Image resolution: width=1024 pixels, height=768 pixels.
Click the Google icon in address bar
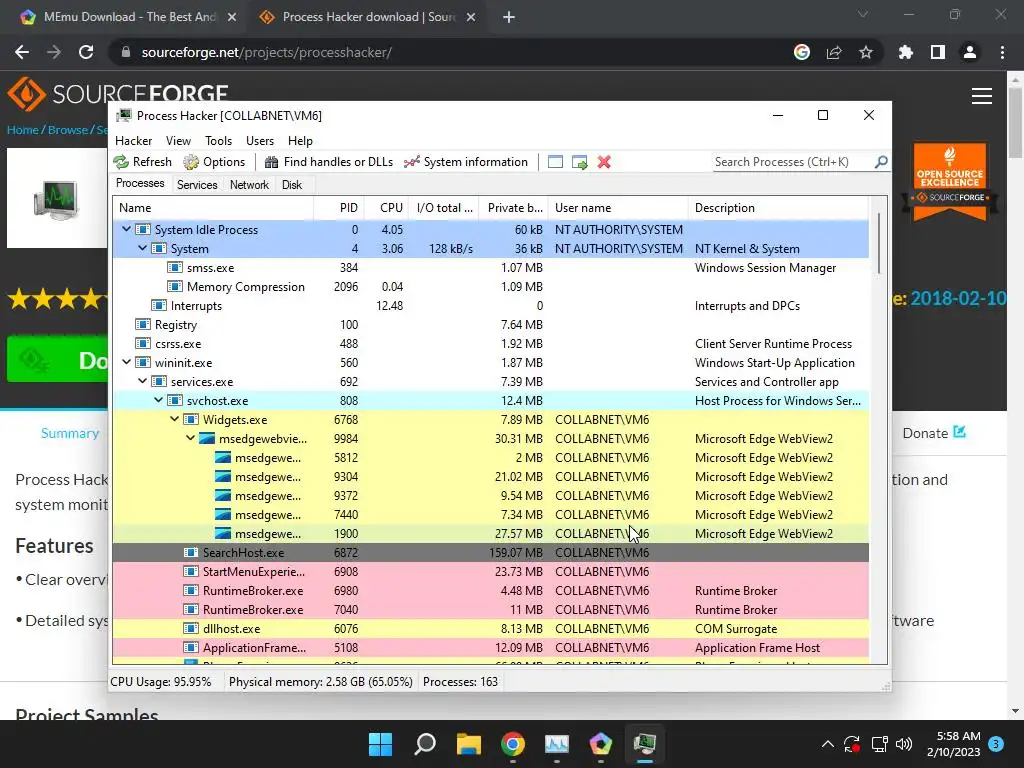coord(802,52)
